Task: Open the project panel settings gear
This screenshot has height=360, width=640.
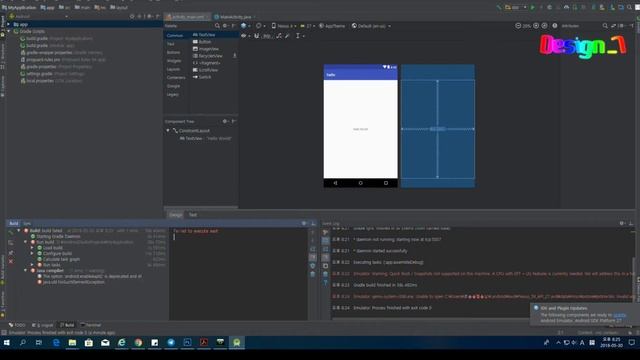Action: (149, 16)
